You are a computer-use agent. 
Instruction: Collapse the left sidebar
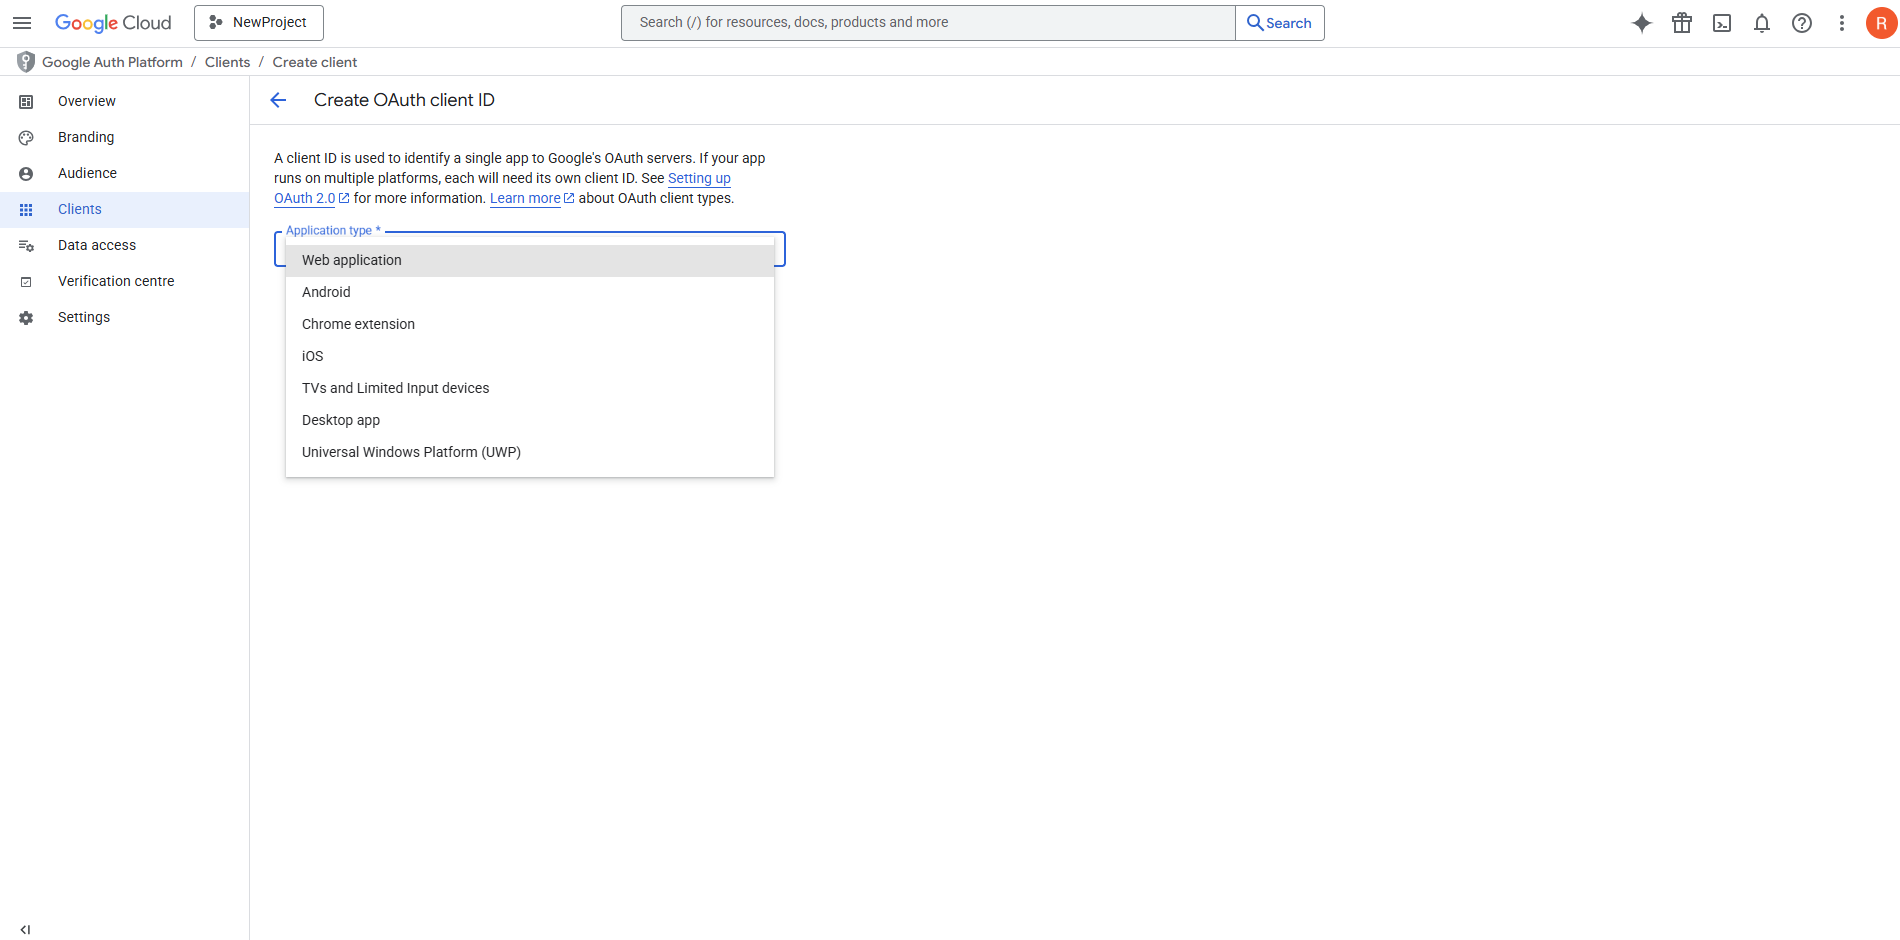(25, 929)
